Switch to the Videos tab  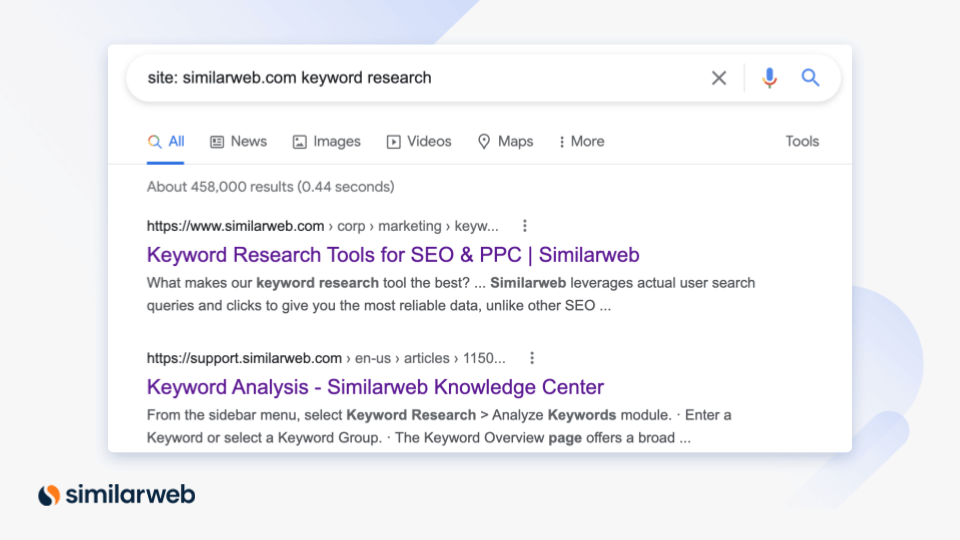pyautogui.click(x=419, y=141)
